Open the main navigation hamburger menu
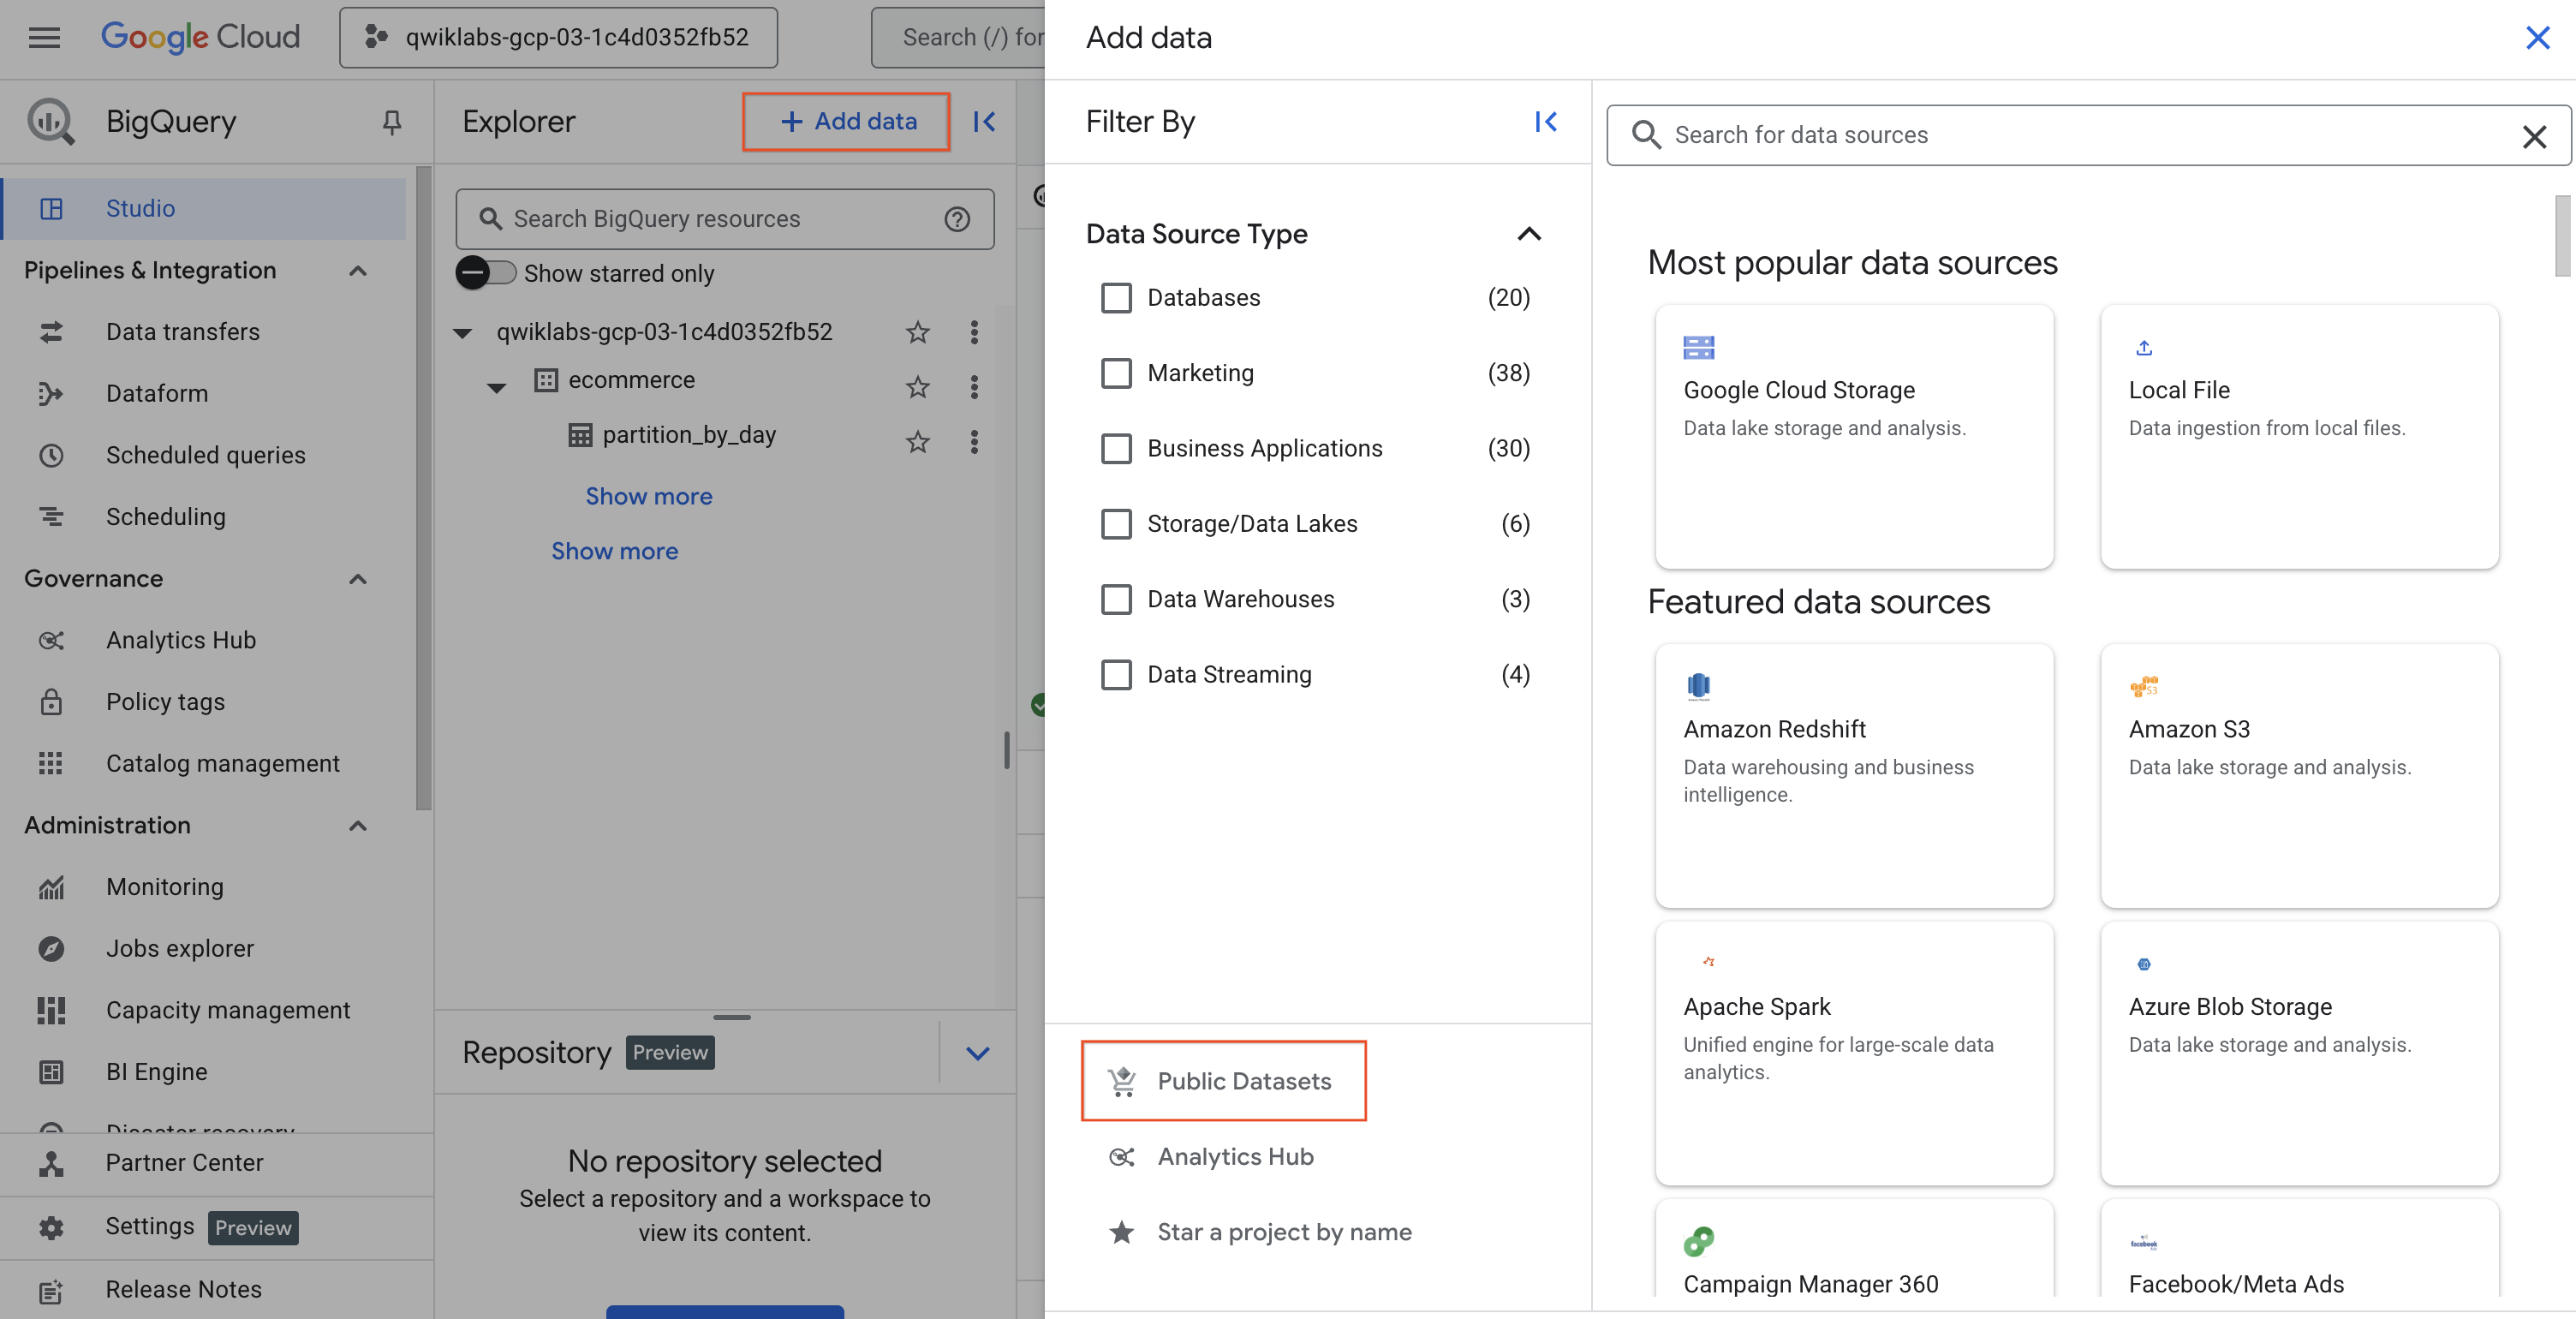The width and height of the screenshot is (2576, 1319). (x=44, y=37)
